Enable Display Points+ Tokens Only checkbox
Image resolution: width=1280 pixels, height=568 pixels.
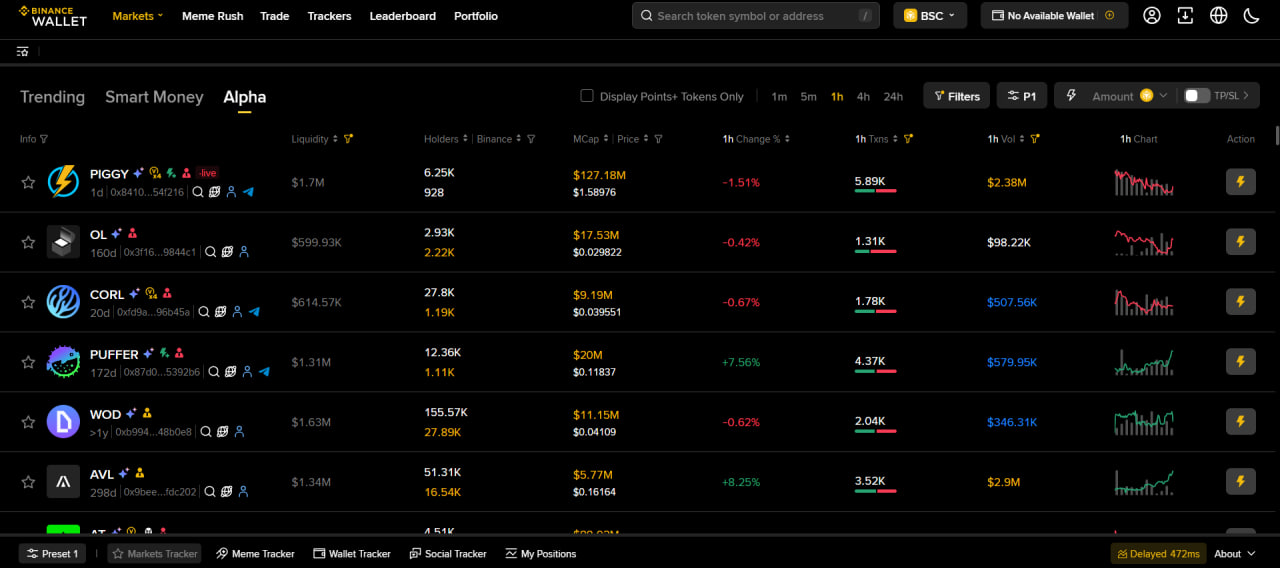[587, 96]
